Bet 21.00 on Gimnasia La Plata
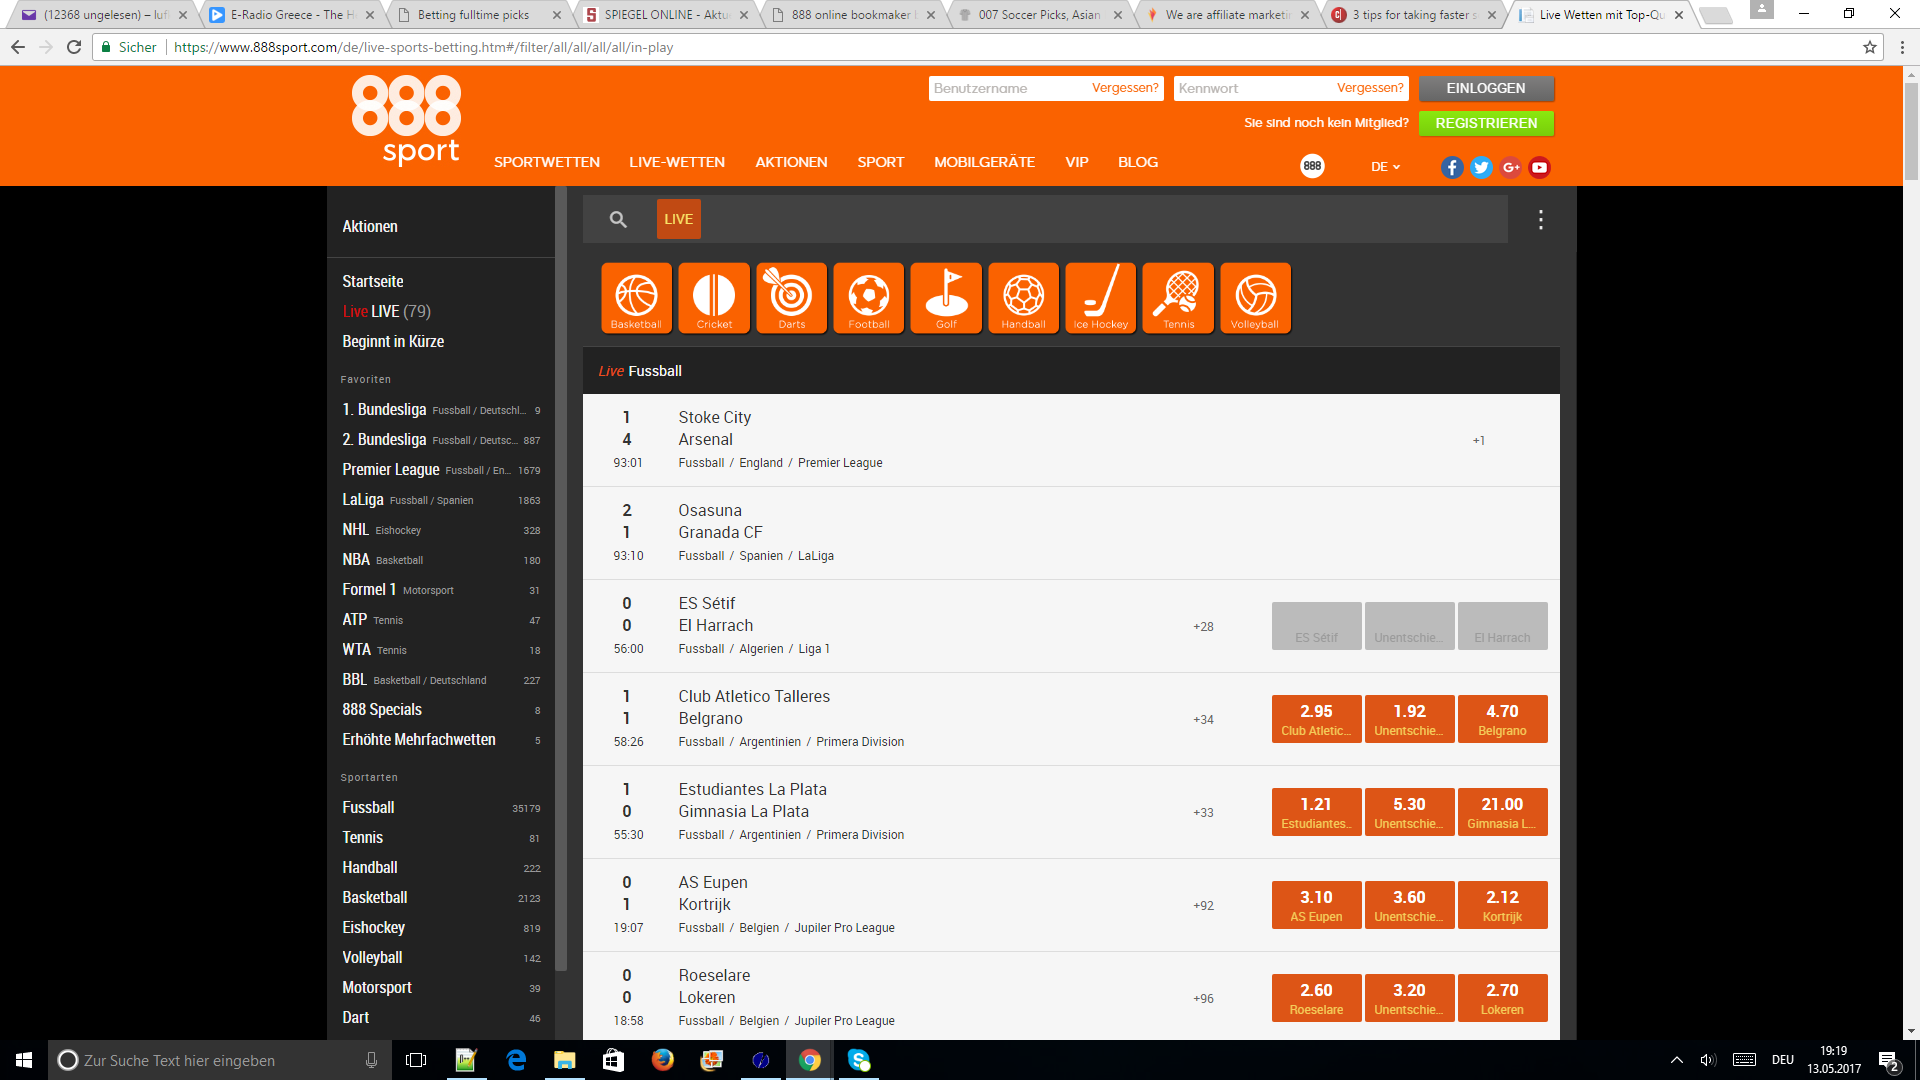The image size is (1920, 1080). point(1502,812)
